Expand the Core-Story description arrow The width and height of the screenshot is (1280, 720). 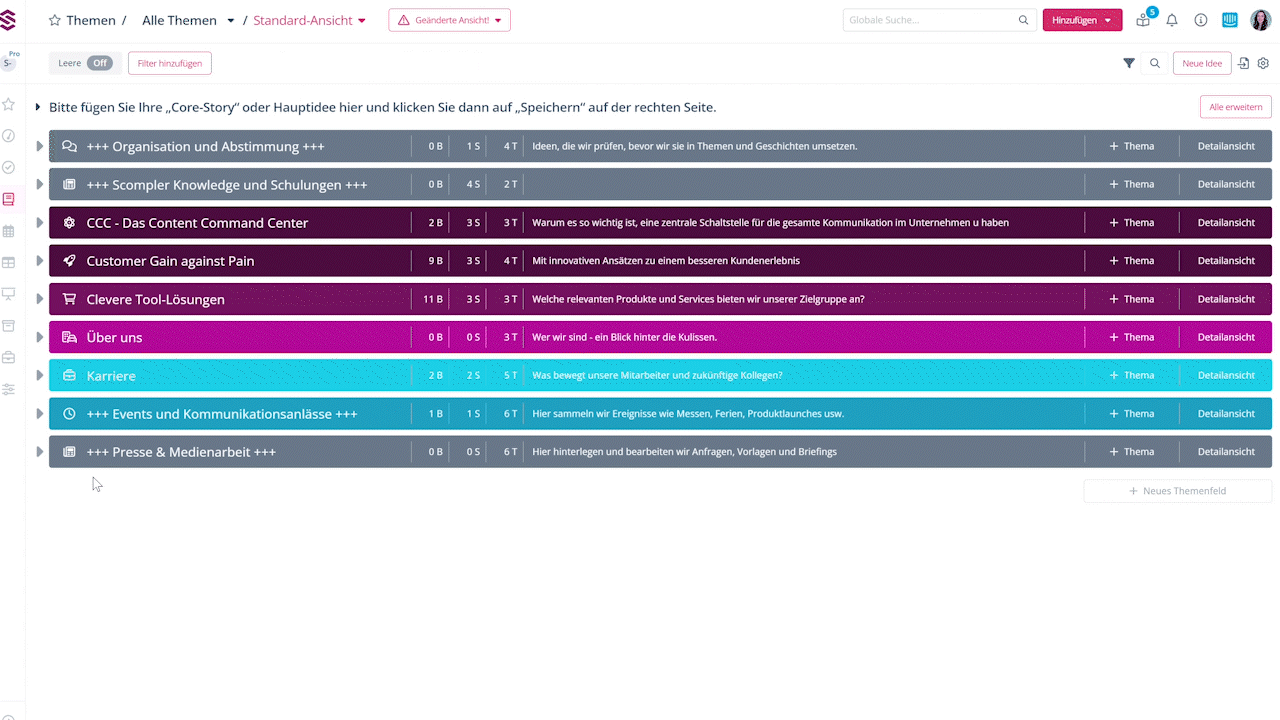[39, 107]
